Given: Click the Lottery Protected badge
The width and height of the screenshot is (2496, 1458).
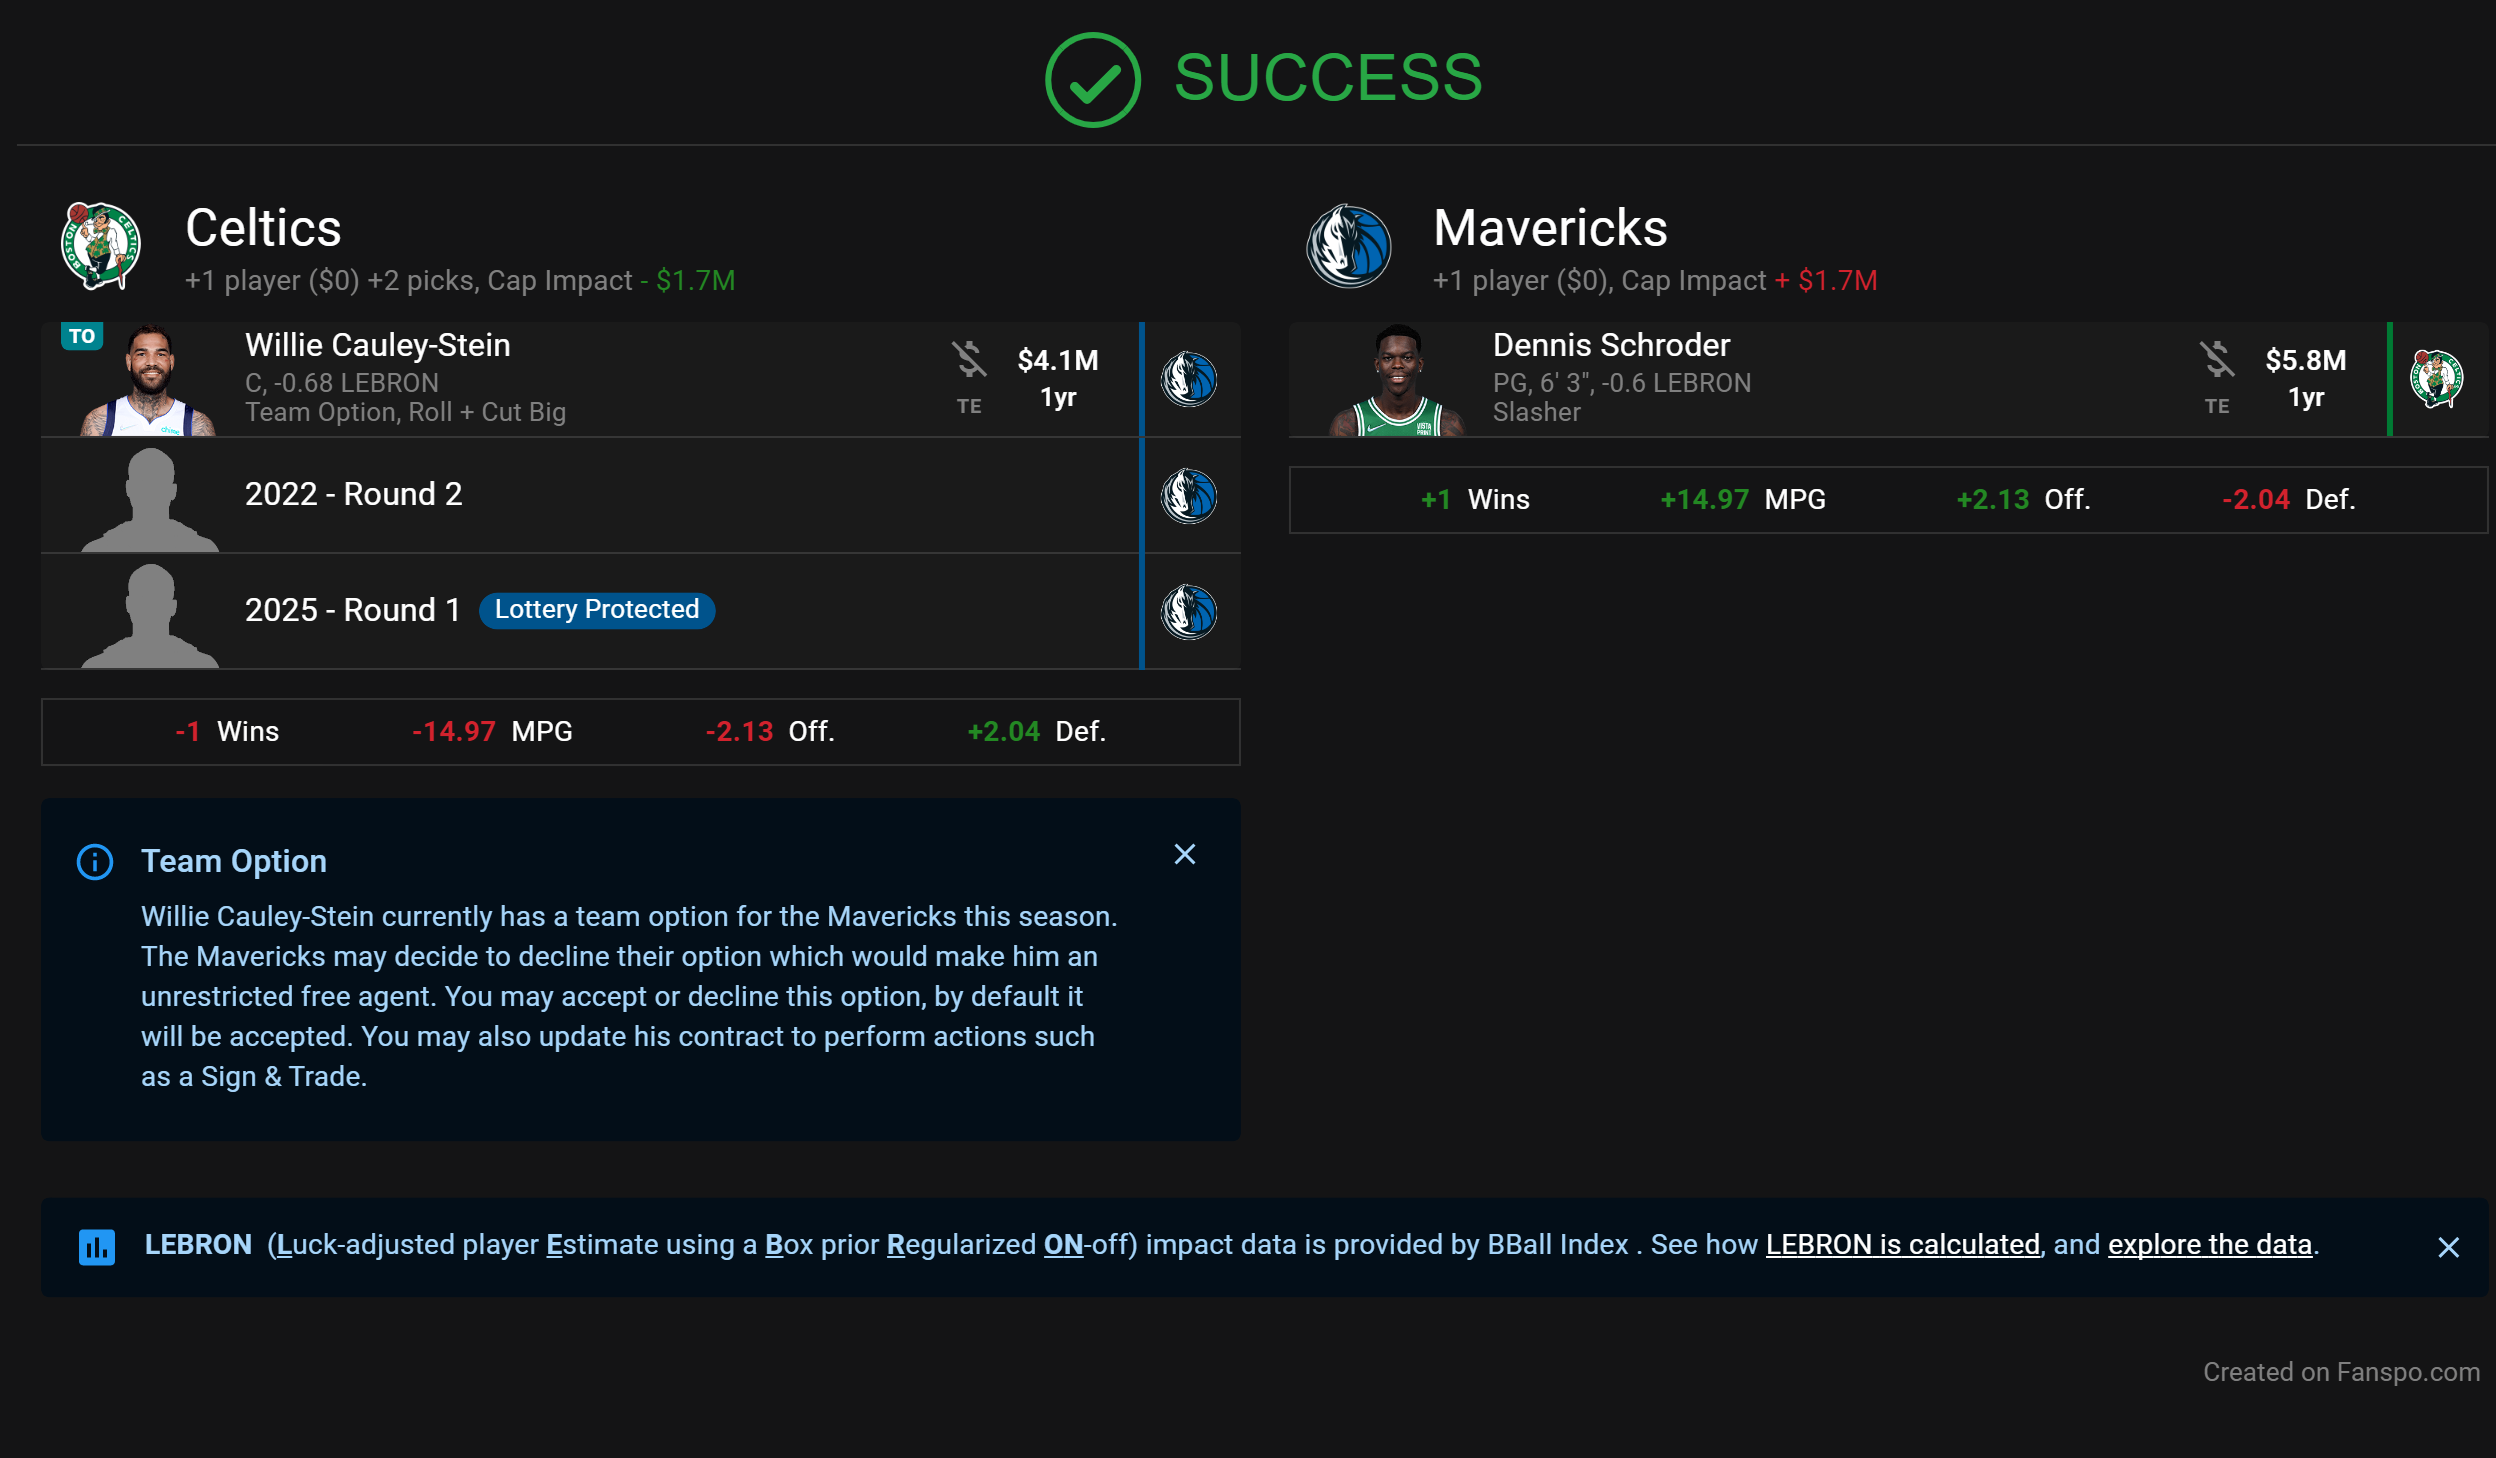Looking at the screenshot, I should 597,609.
